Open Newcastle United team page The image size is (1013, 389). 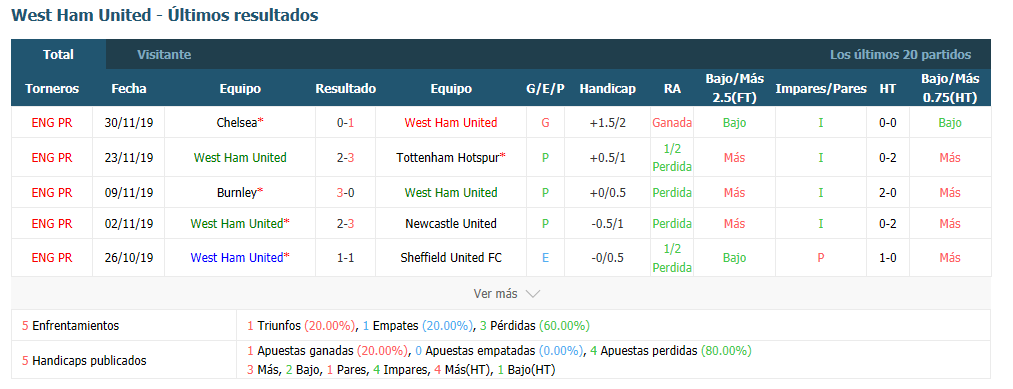click(451, 224)
